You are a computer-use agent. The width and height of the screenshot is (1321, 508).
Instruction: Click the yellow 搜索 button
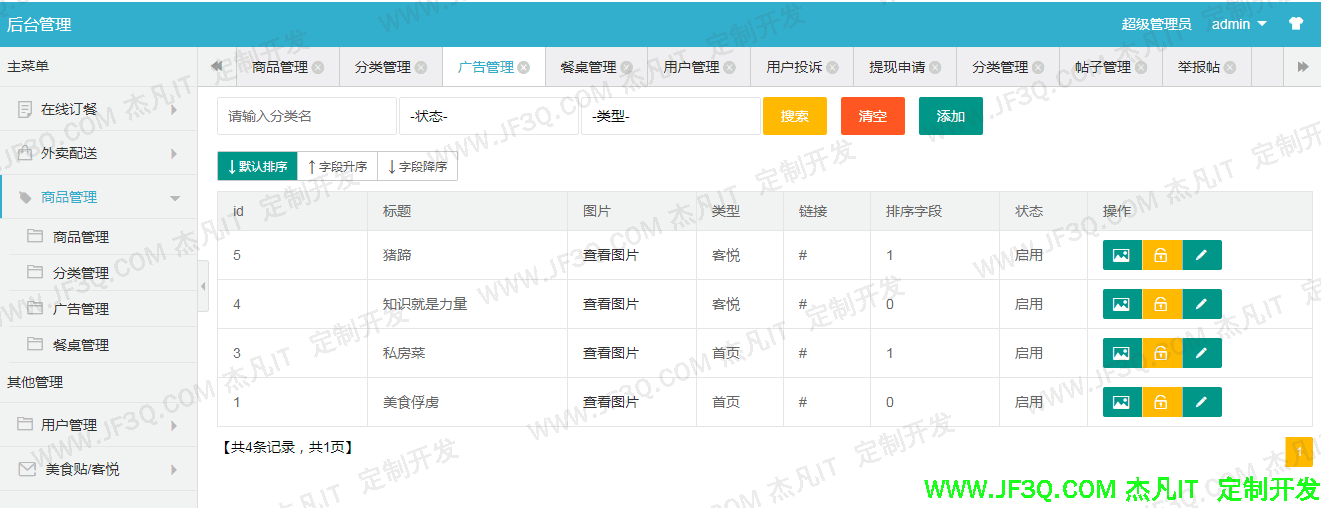[x=795, y=116]
